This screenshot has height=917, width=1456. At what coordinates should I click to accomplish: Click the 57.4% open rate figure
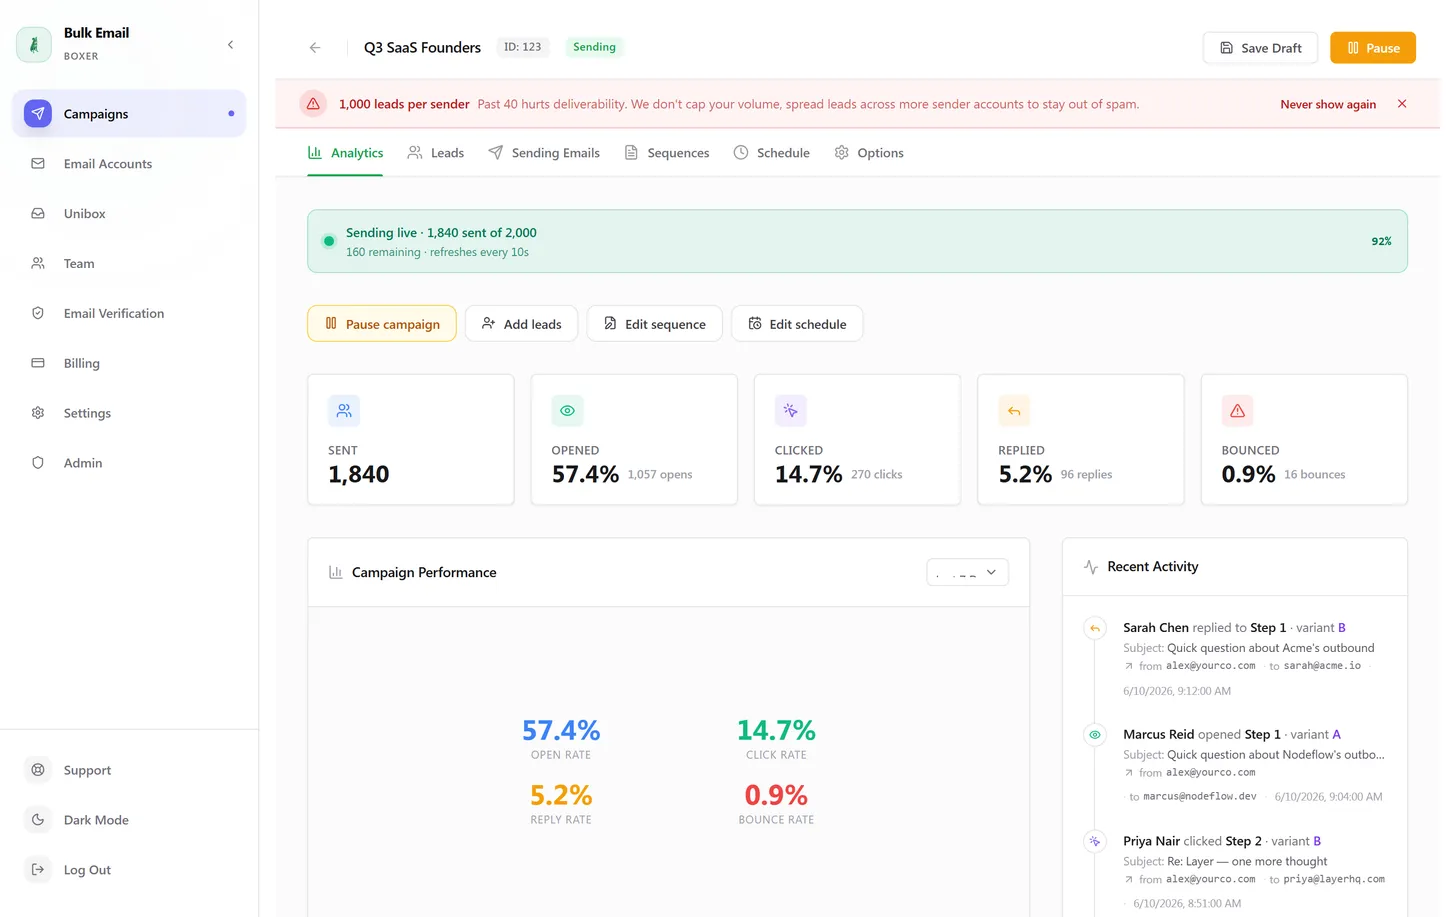(x=561, y=730)
